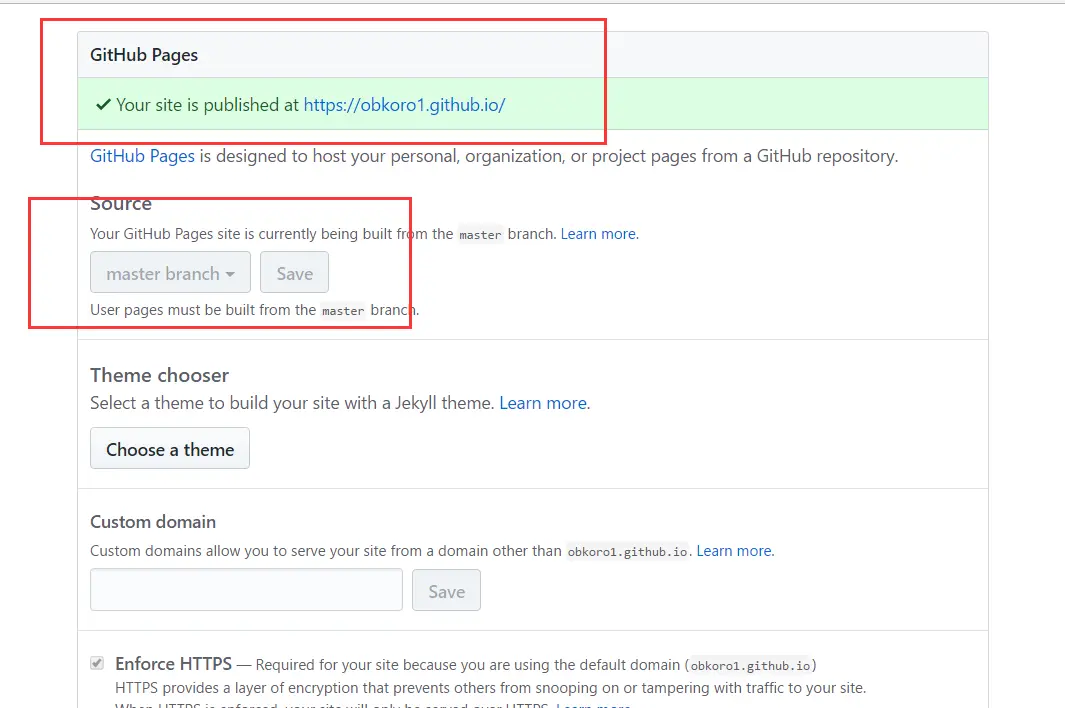
Task: Select the Source heading text
Action: pos(121,203)
